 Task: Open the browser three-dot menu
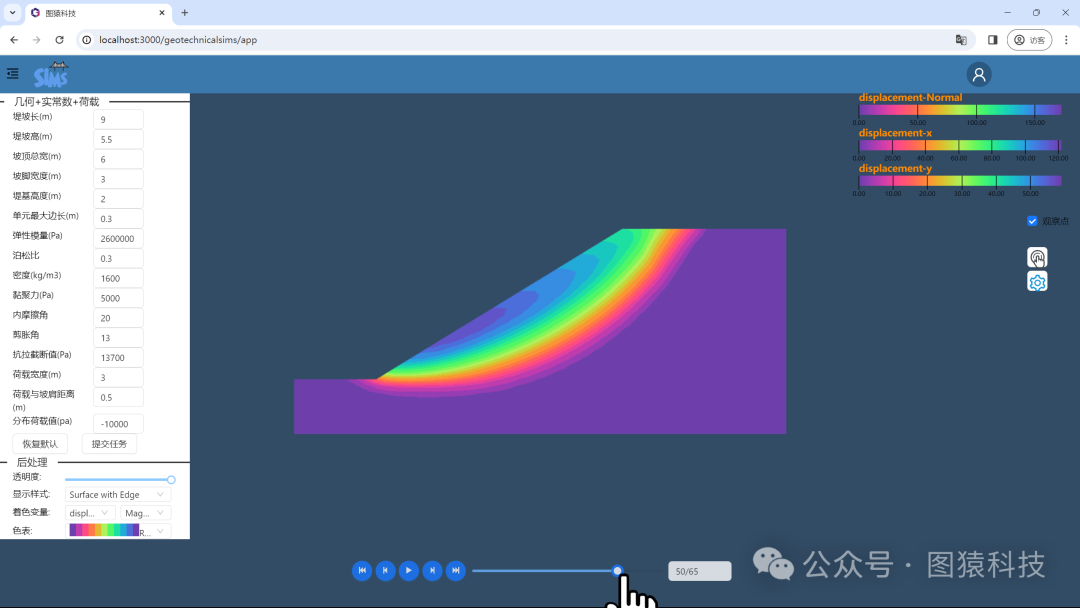(1066, 40)
